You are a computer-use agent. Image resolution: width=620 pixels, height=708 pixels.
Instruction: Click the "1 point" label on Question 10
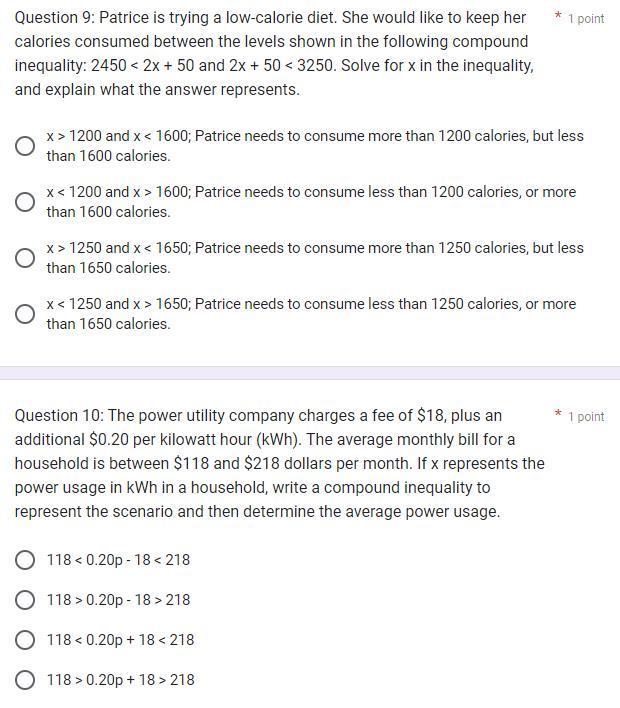586,416
